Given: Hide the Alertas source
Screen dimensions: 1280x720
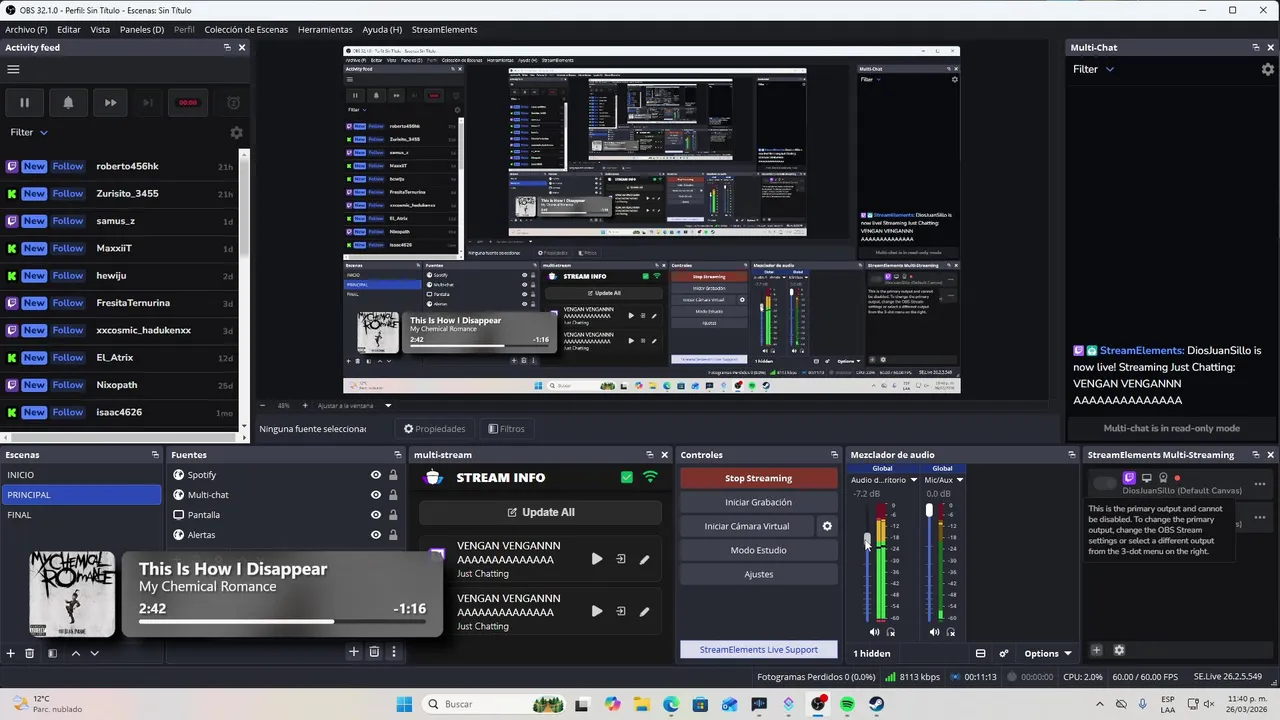Looking at the screenshot, I should [376, 535].
